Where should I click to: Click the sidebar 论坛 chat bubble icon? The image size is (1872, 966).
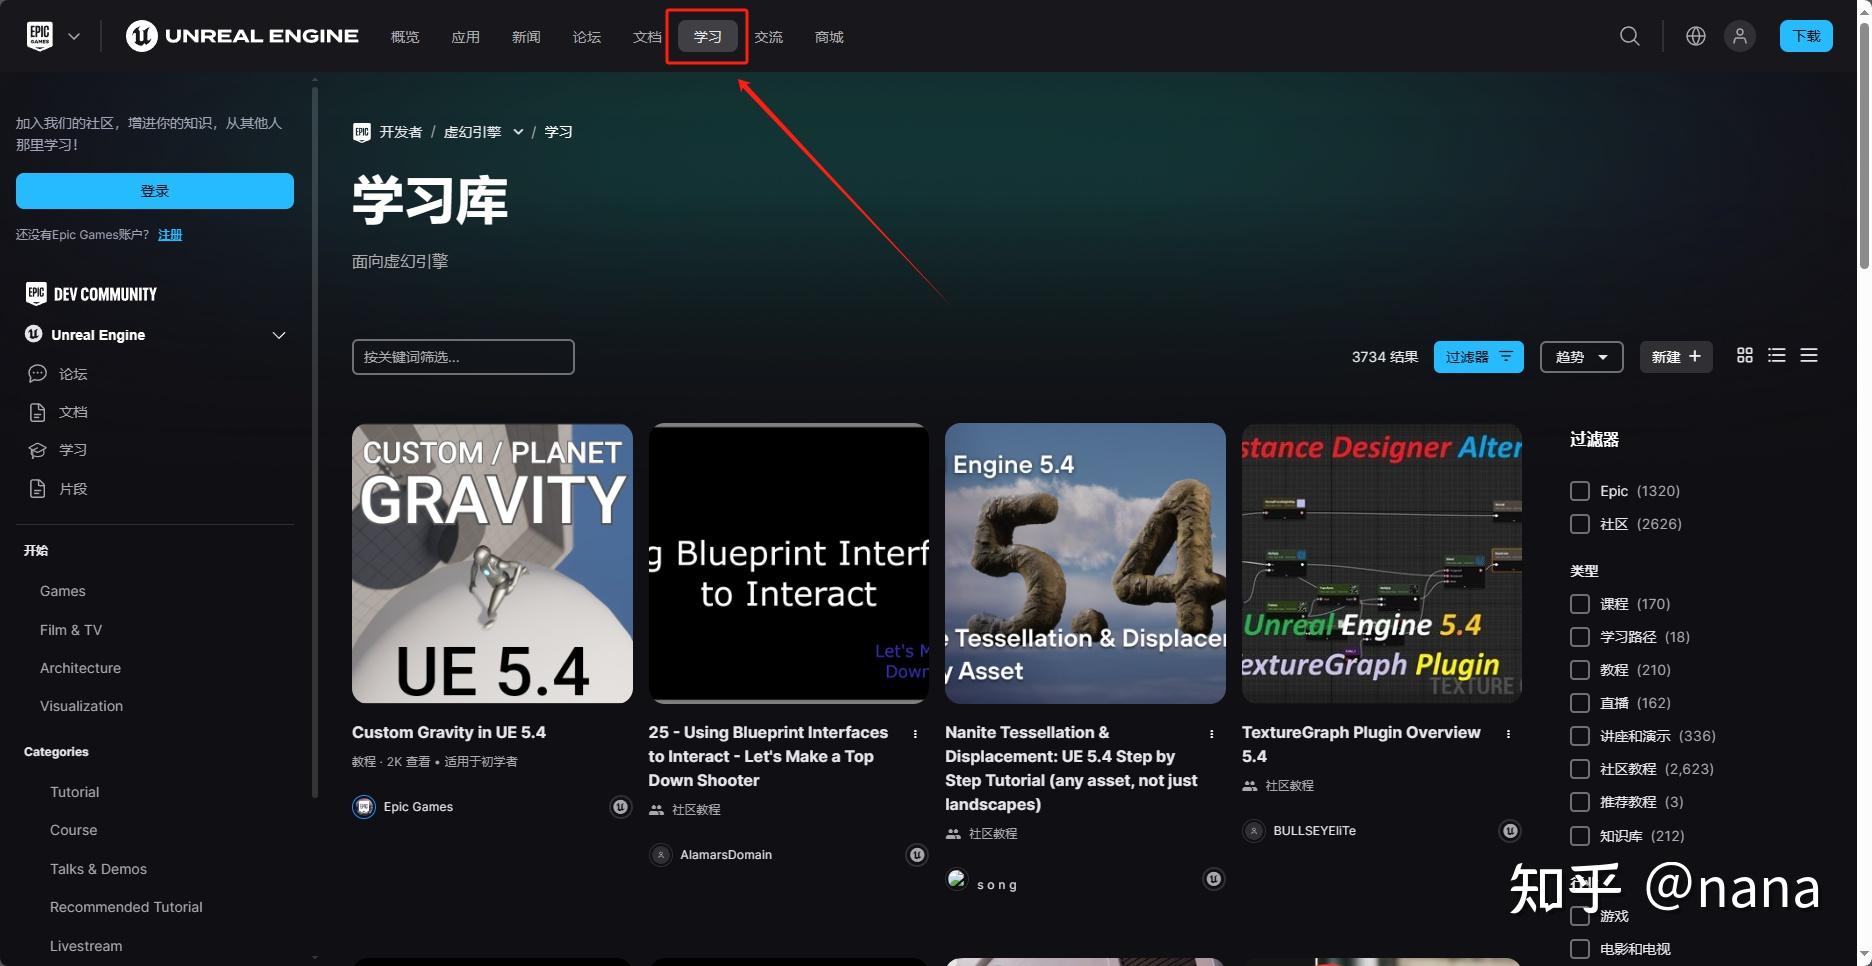(x=37, y=374)
